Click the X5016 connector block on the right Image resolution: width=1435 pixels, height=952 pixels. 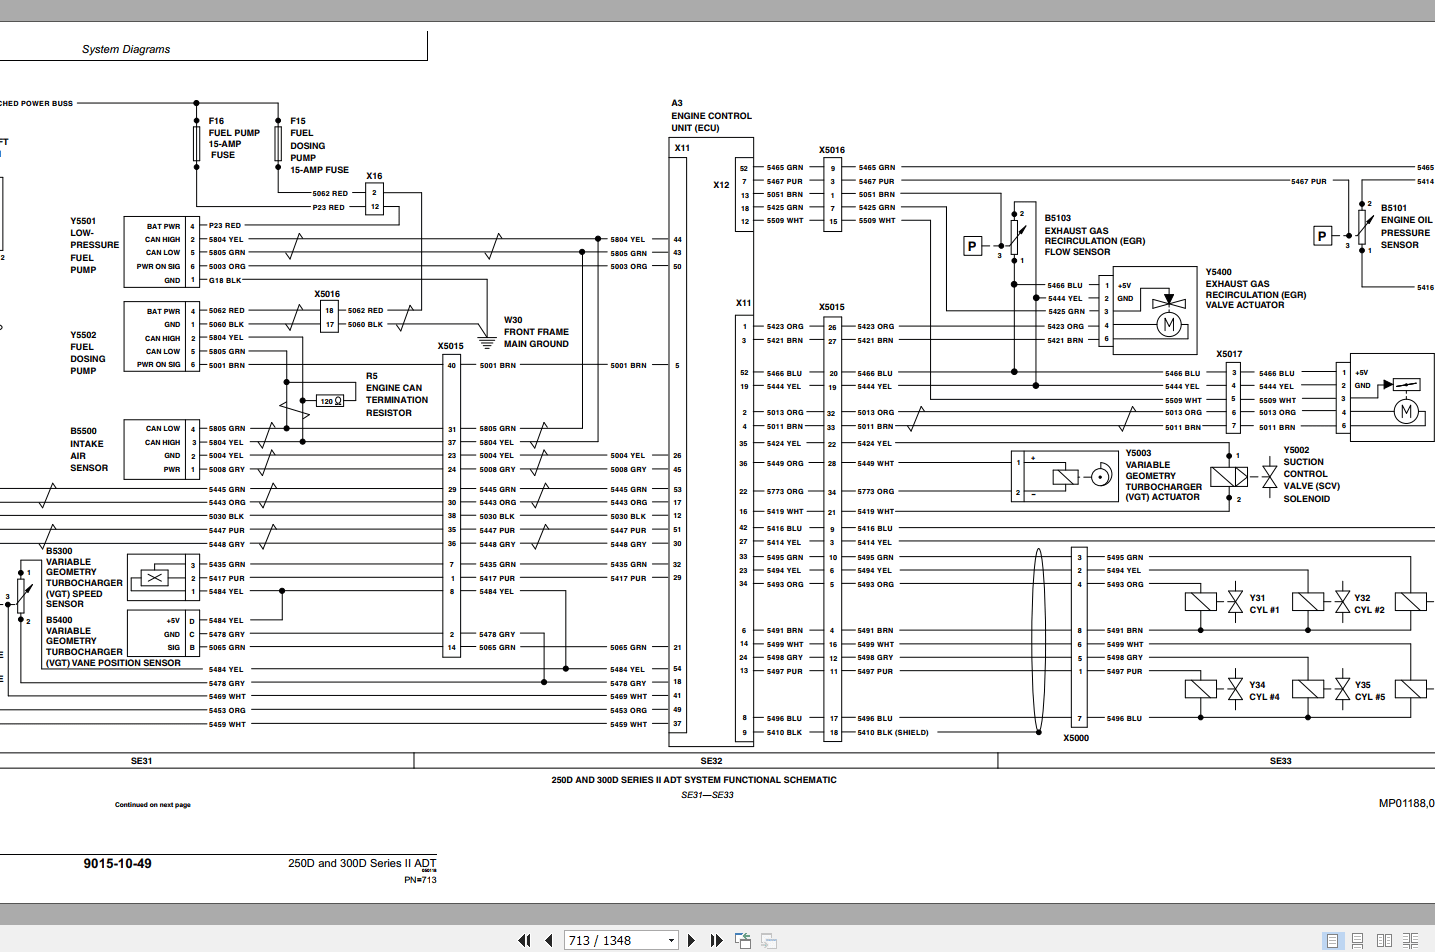point(832,195)
